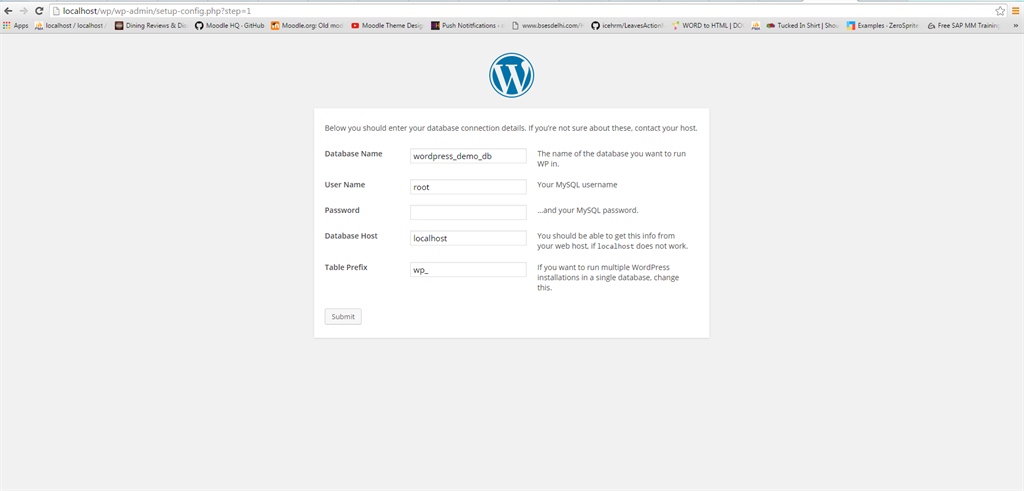Click the page icon in address bar

pos(56,11)
